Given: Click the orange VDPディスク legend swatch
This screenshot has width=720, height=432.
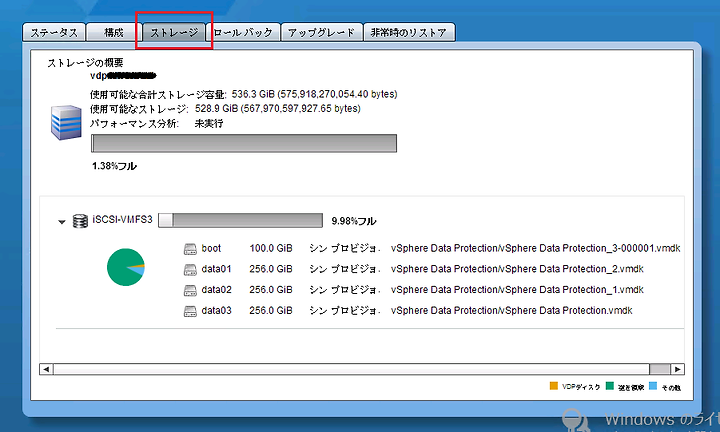Looking at the screenshot, I should [554, 386].
